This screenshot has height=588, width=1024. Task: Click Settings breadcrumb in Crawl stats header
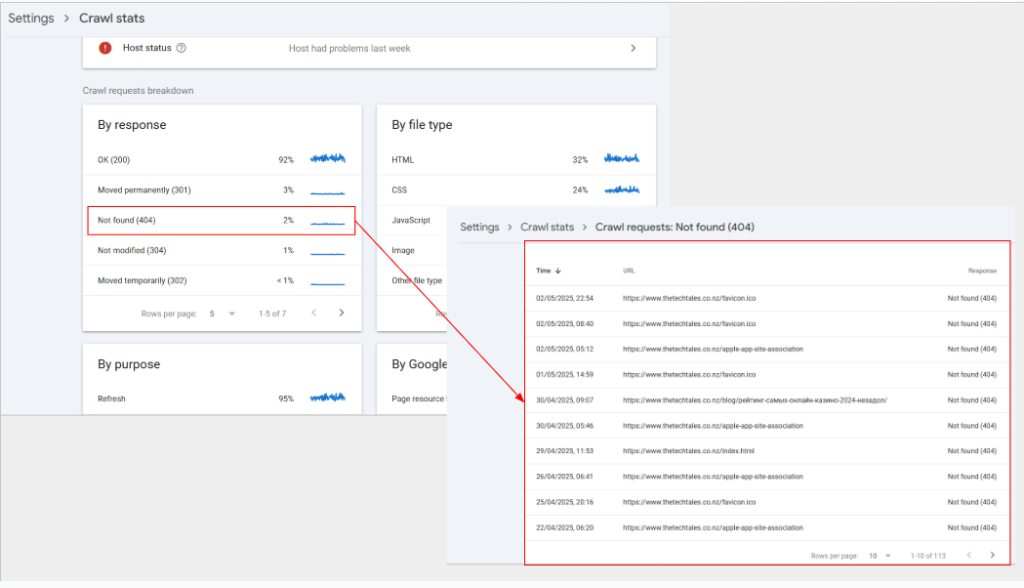pos(31,18)
